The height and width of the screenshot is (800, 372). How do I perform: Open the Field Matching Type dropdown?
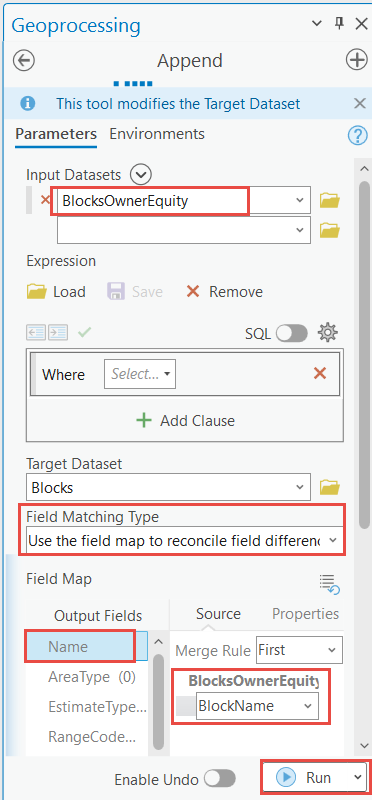tap(184, 540)
